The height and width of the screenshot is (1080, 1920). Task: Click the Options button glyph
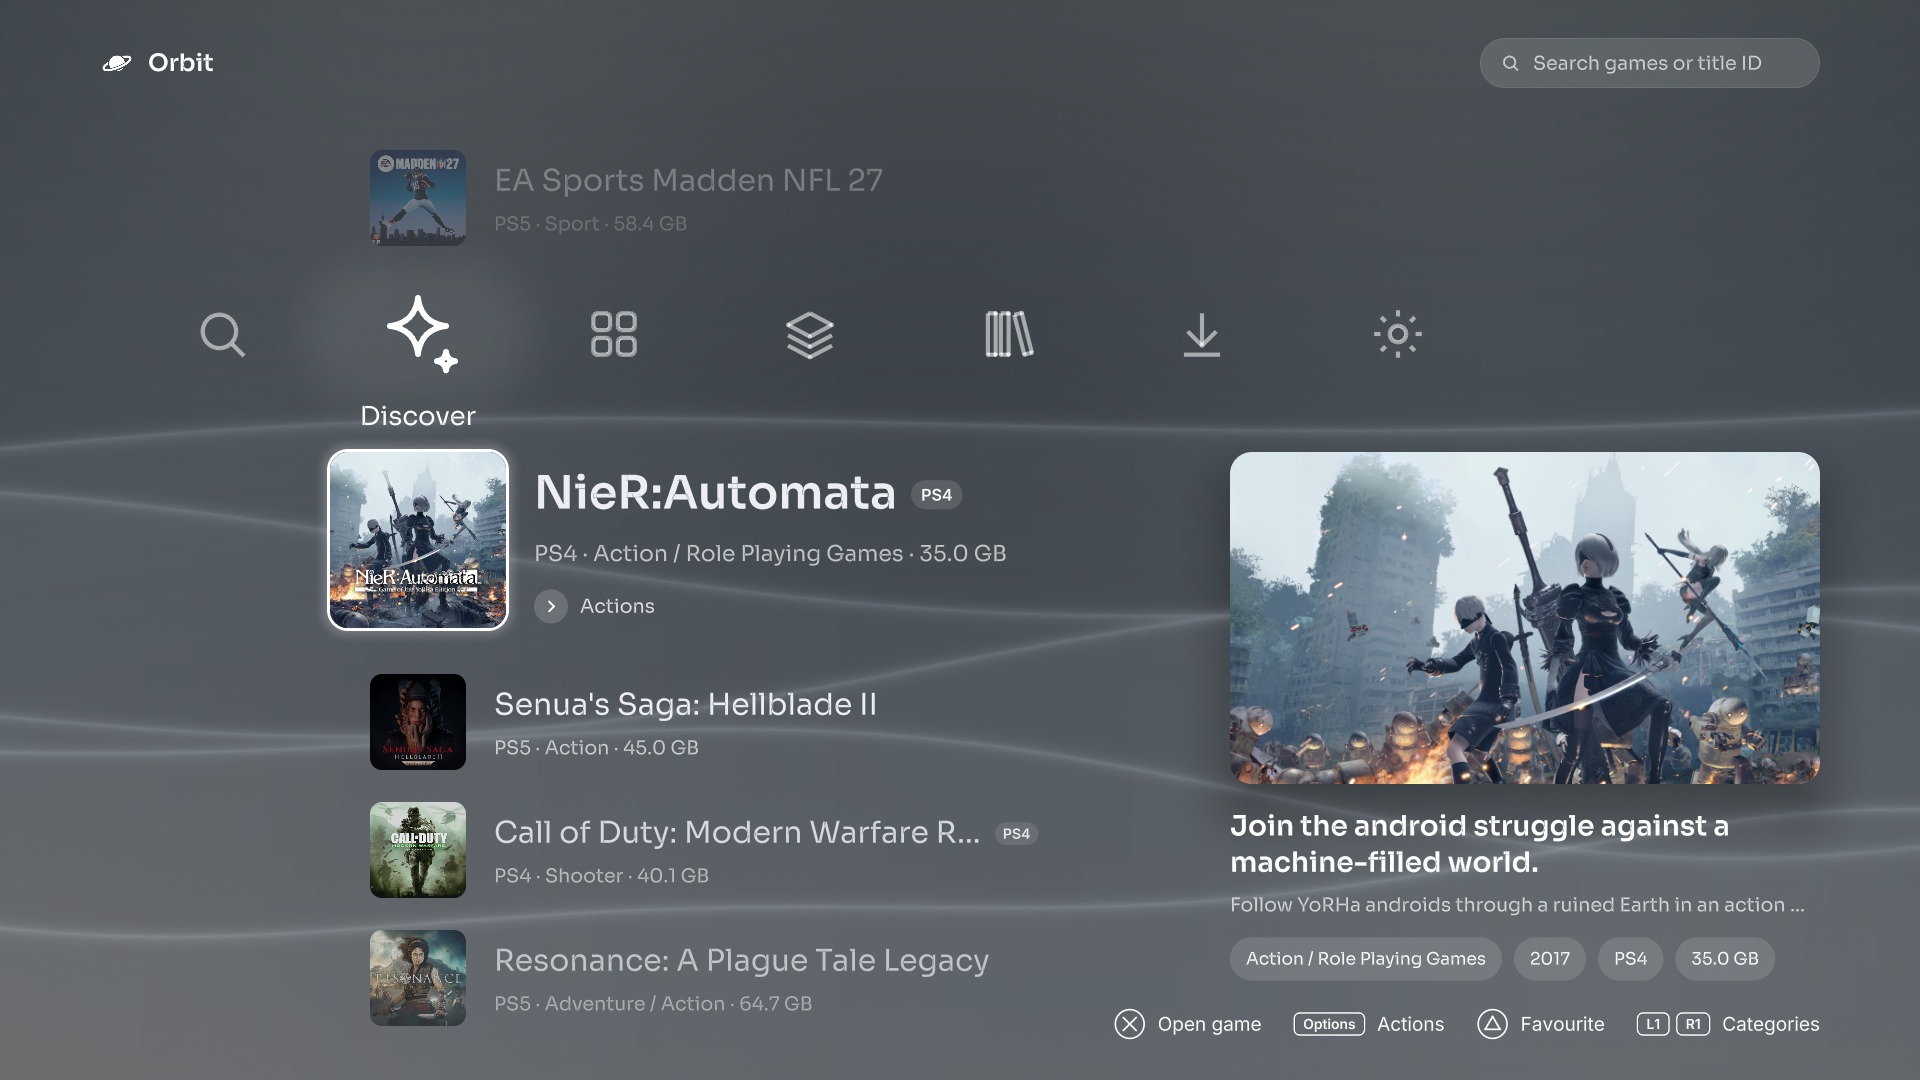click(x=1329, y=1024)
